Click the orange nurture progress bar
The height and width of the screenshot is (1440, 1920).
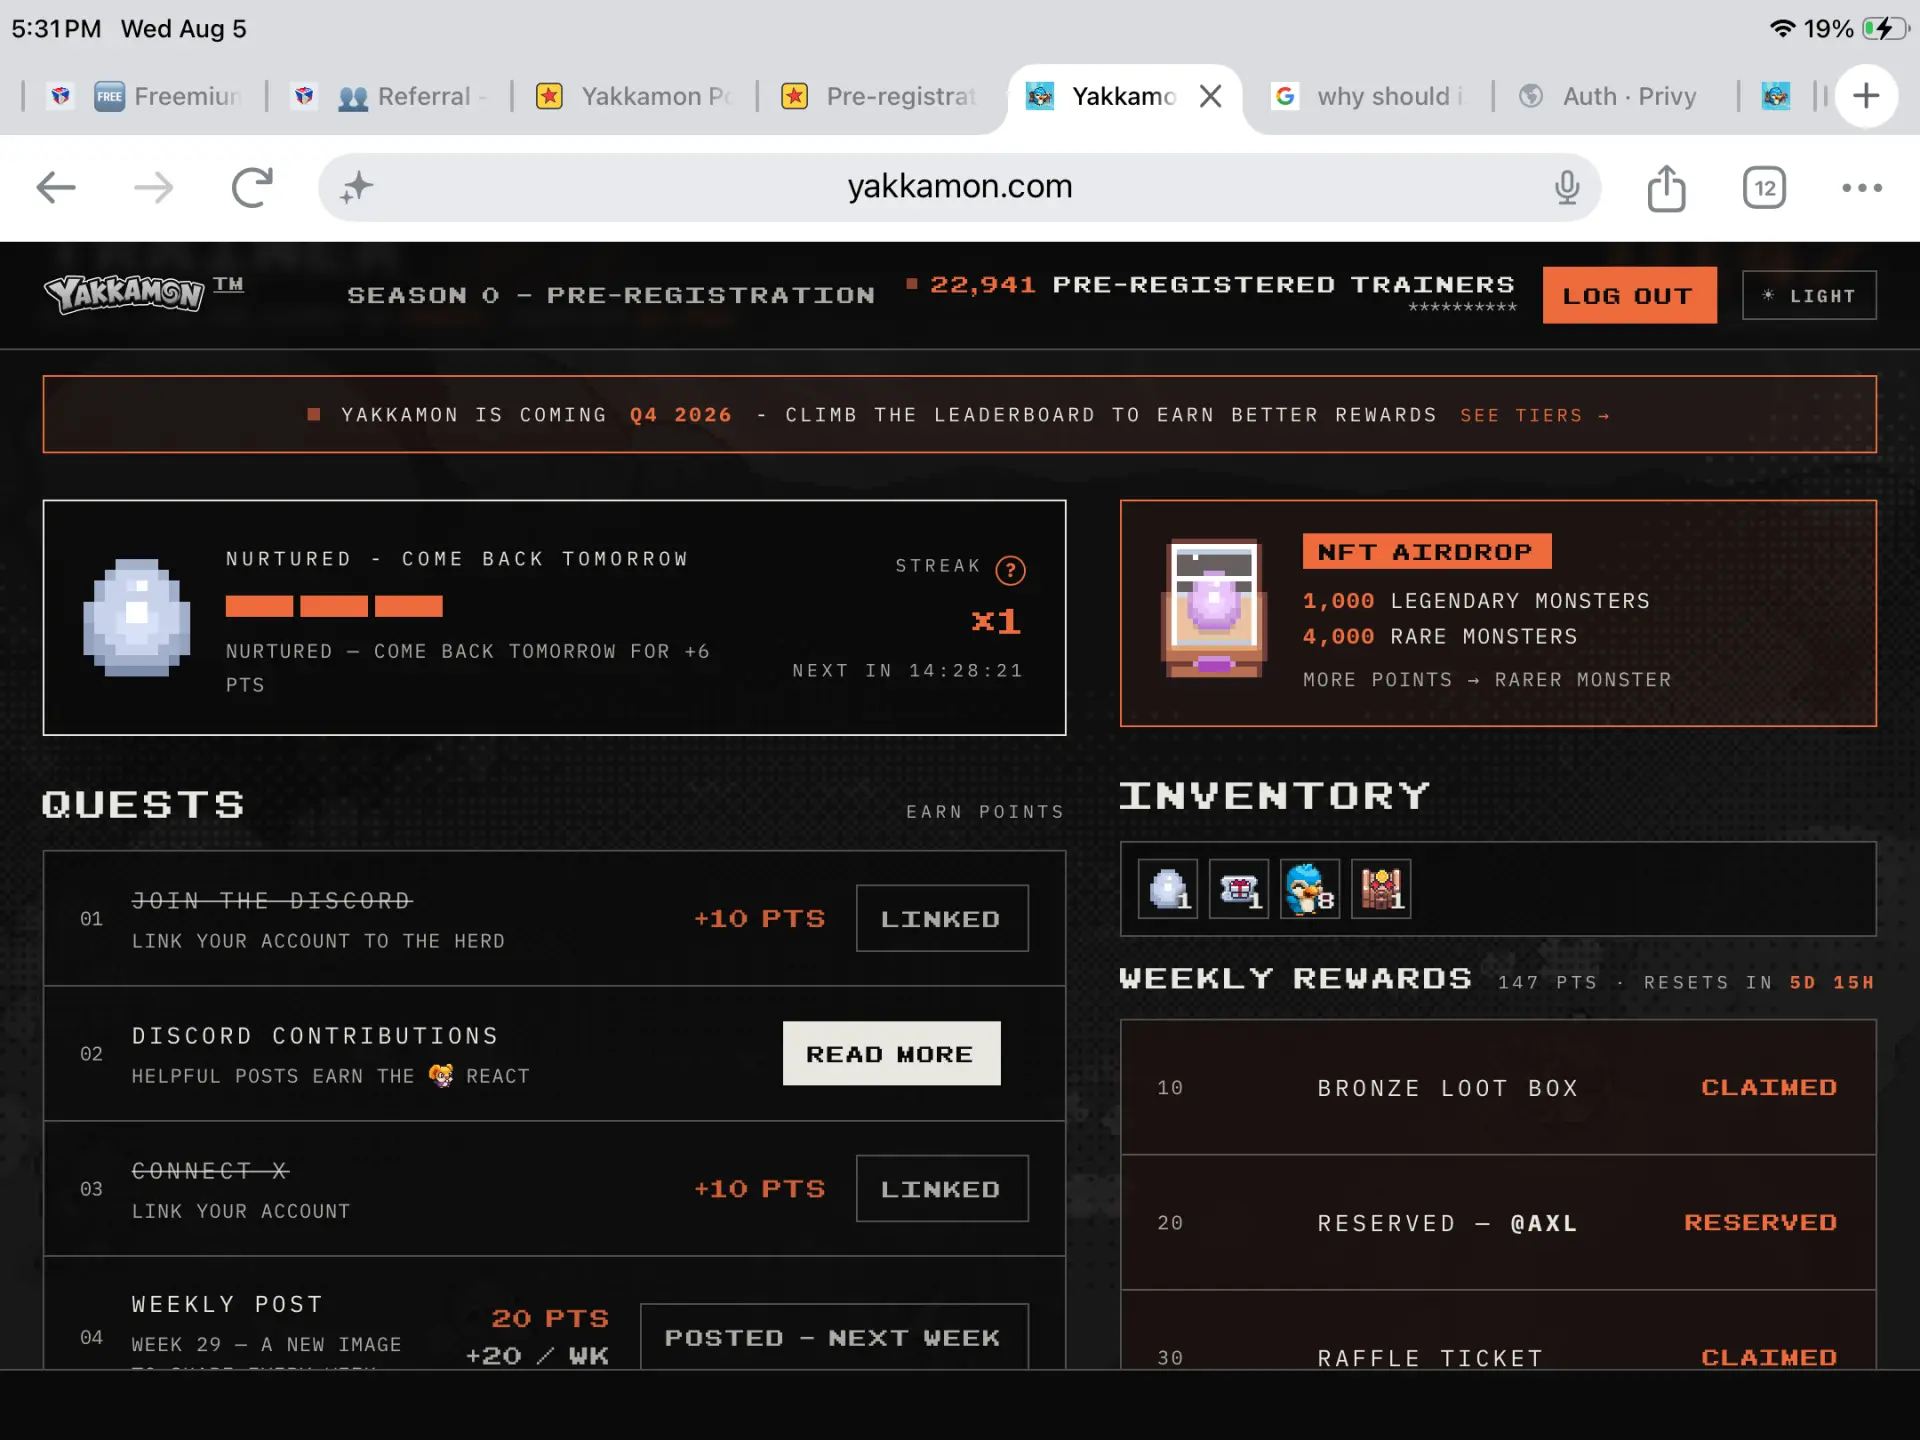pyautogui.click(x=334, y=606)
